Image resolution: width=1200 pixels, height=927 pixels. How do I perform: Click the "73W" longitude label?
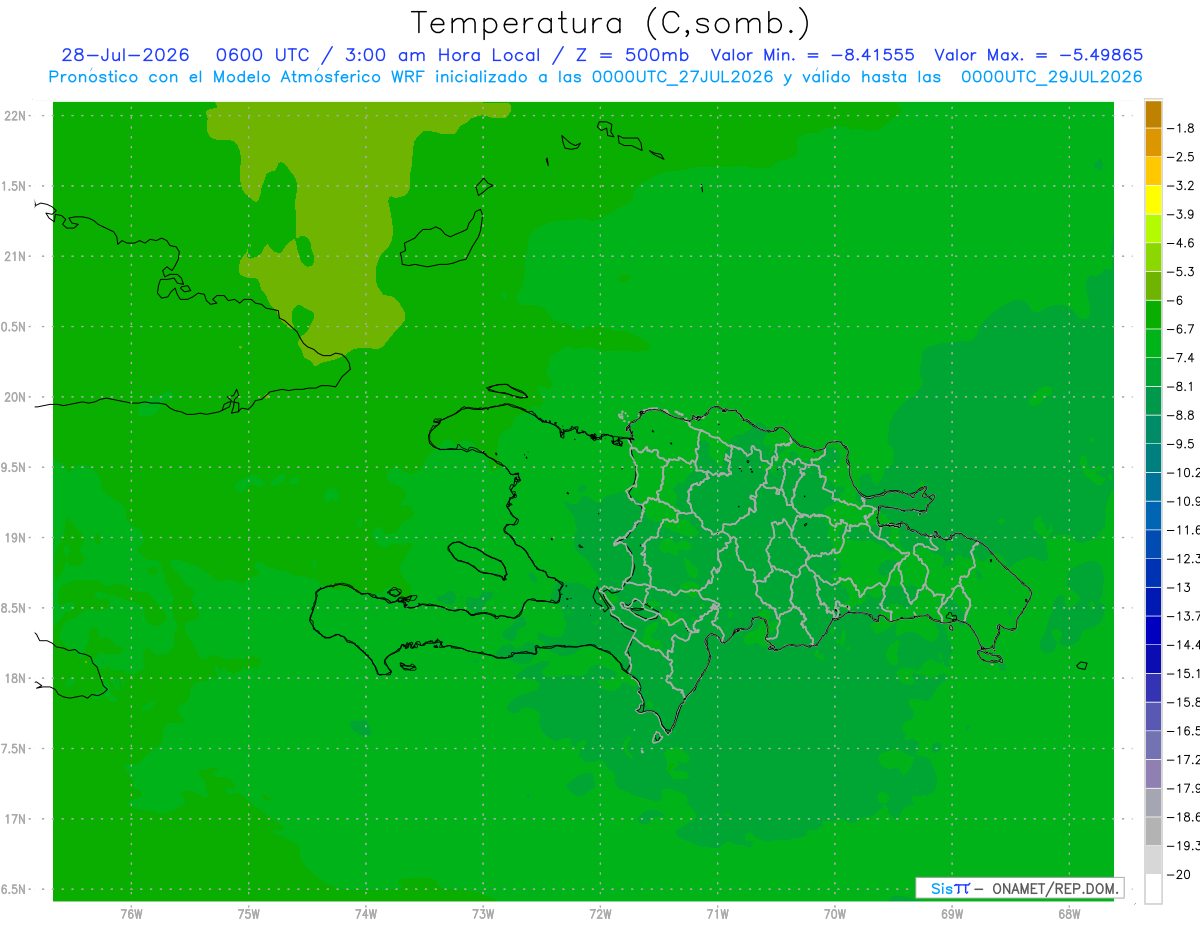[483, 913]
